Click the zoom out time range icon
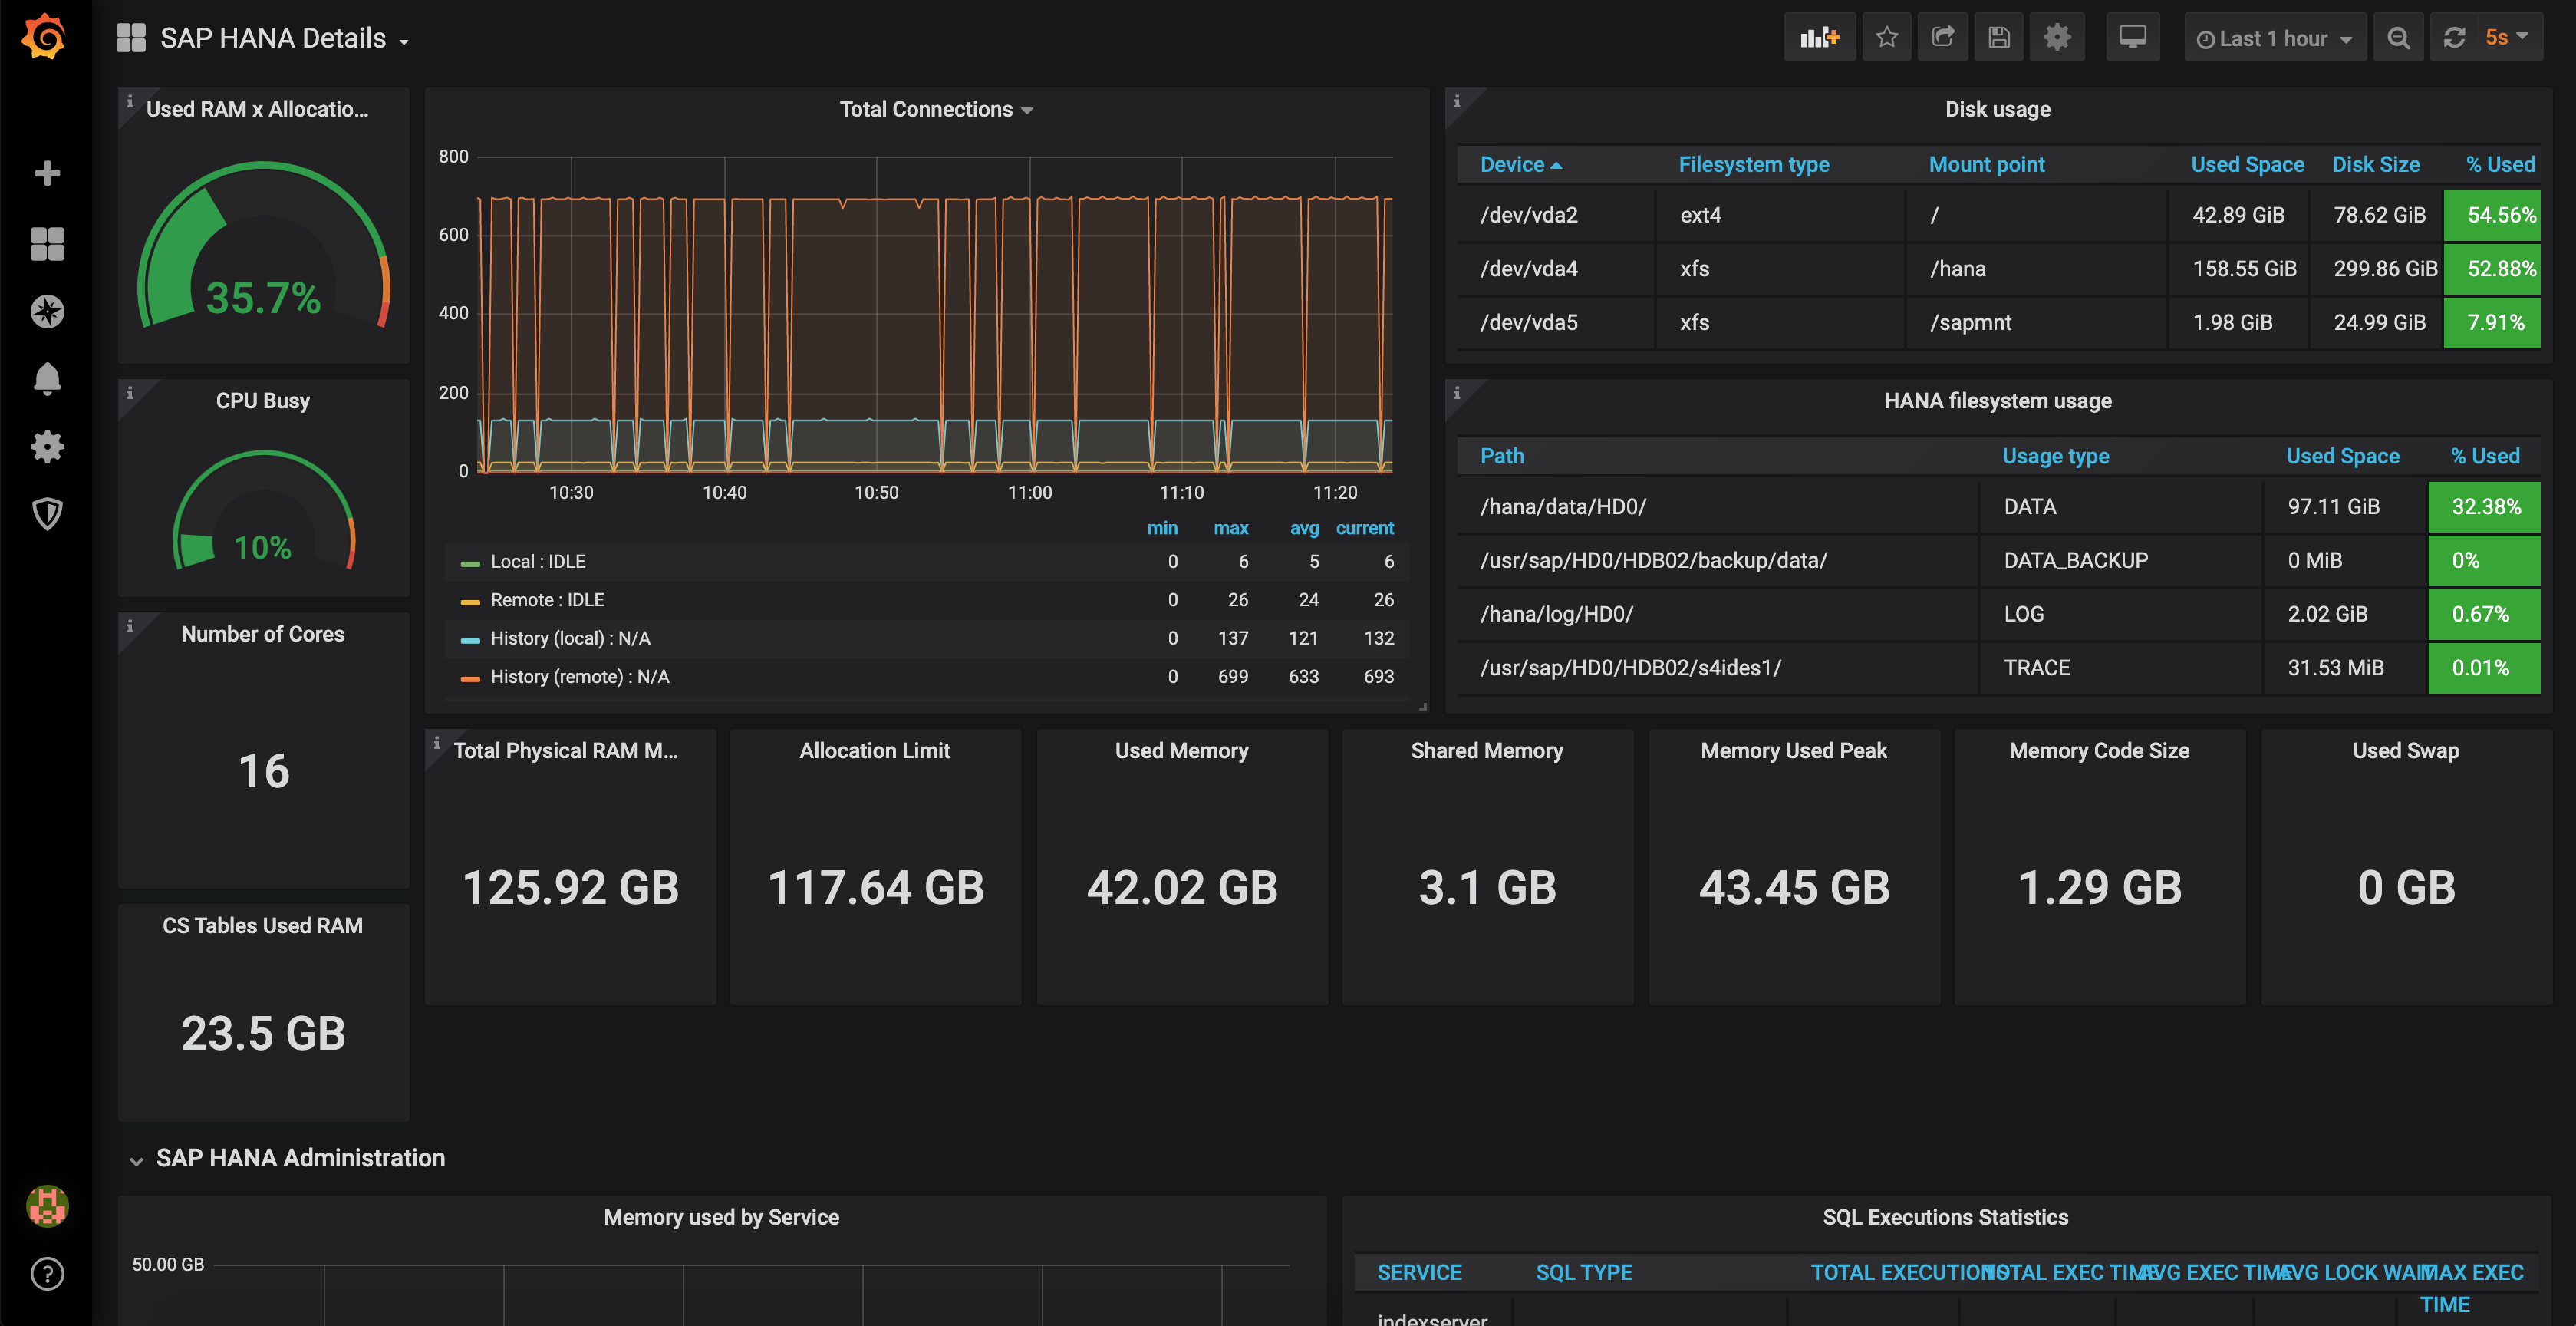 [x=2397, y=38]
